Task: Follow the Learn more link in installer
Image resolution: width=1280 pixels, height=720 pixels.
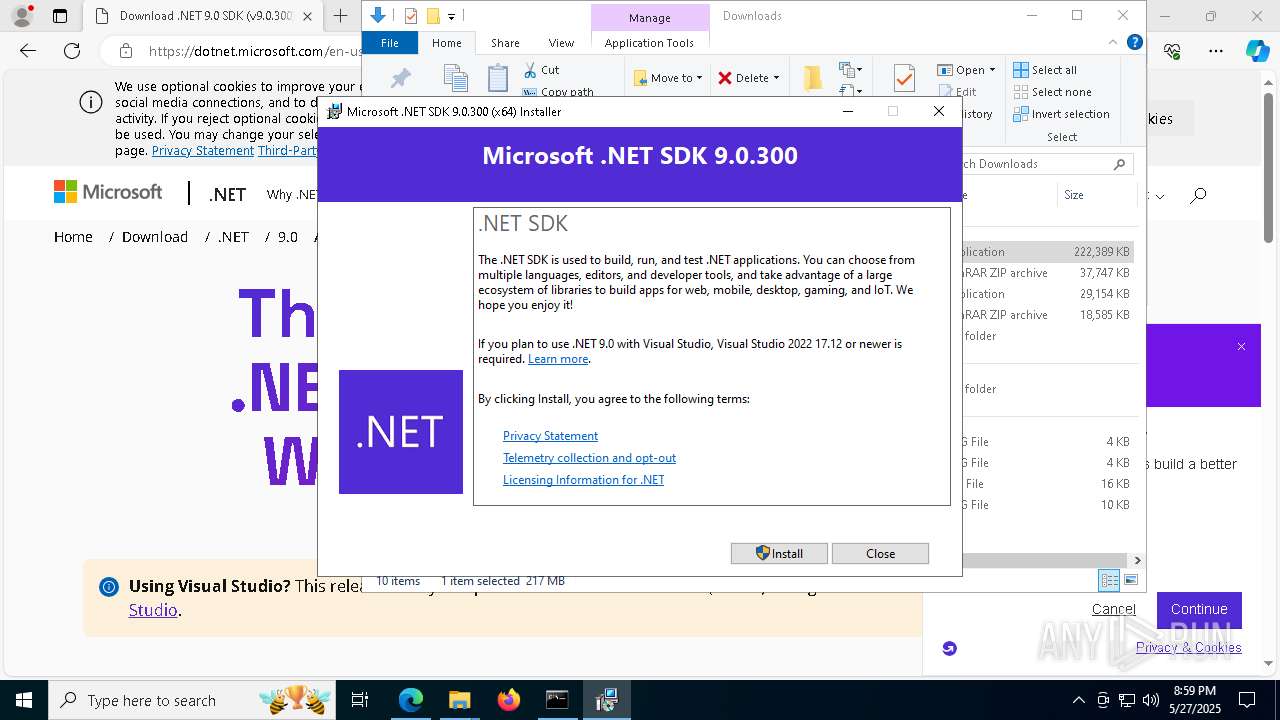Action: tap(558, 359)
